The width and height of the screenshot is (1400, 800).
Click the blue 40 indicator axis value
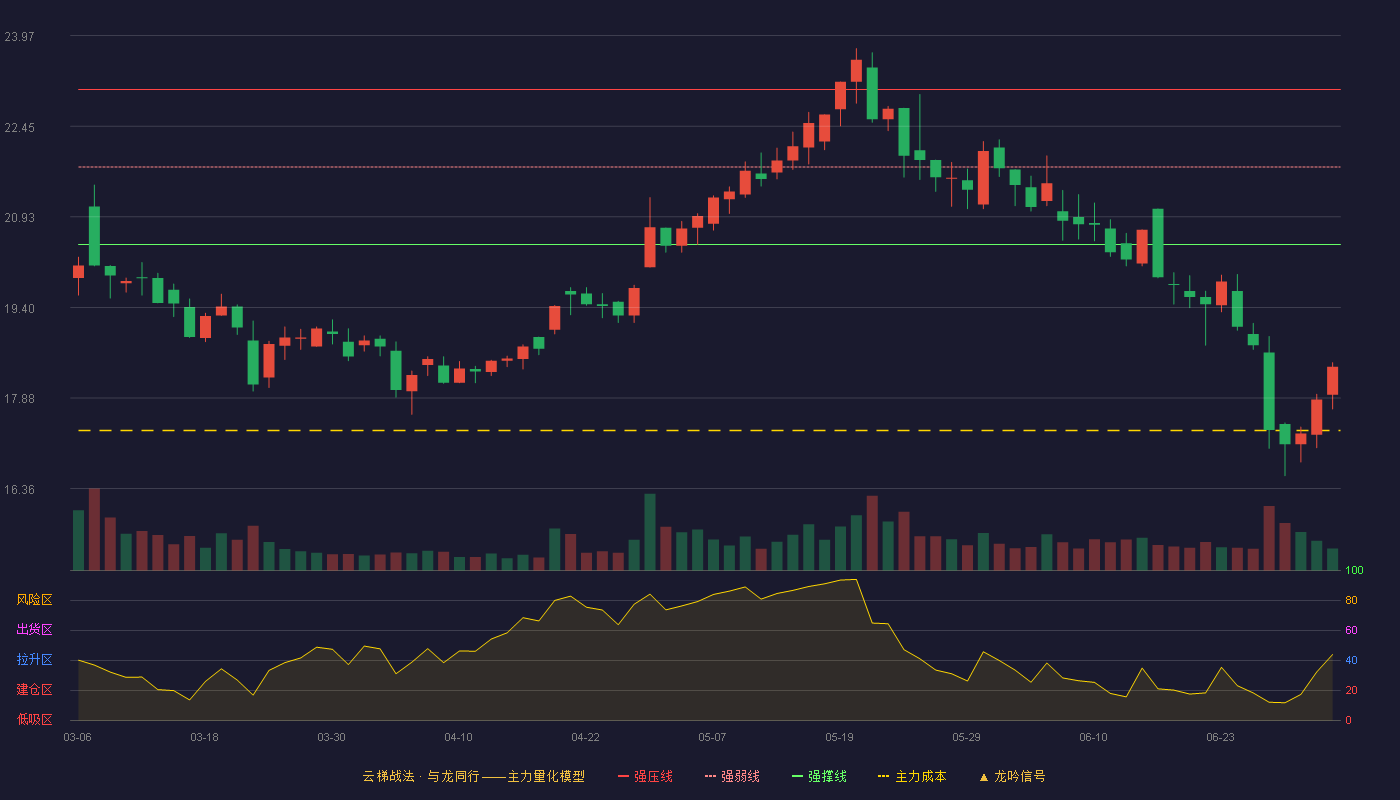coord(1351,661)
